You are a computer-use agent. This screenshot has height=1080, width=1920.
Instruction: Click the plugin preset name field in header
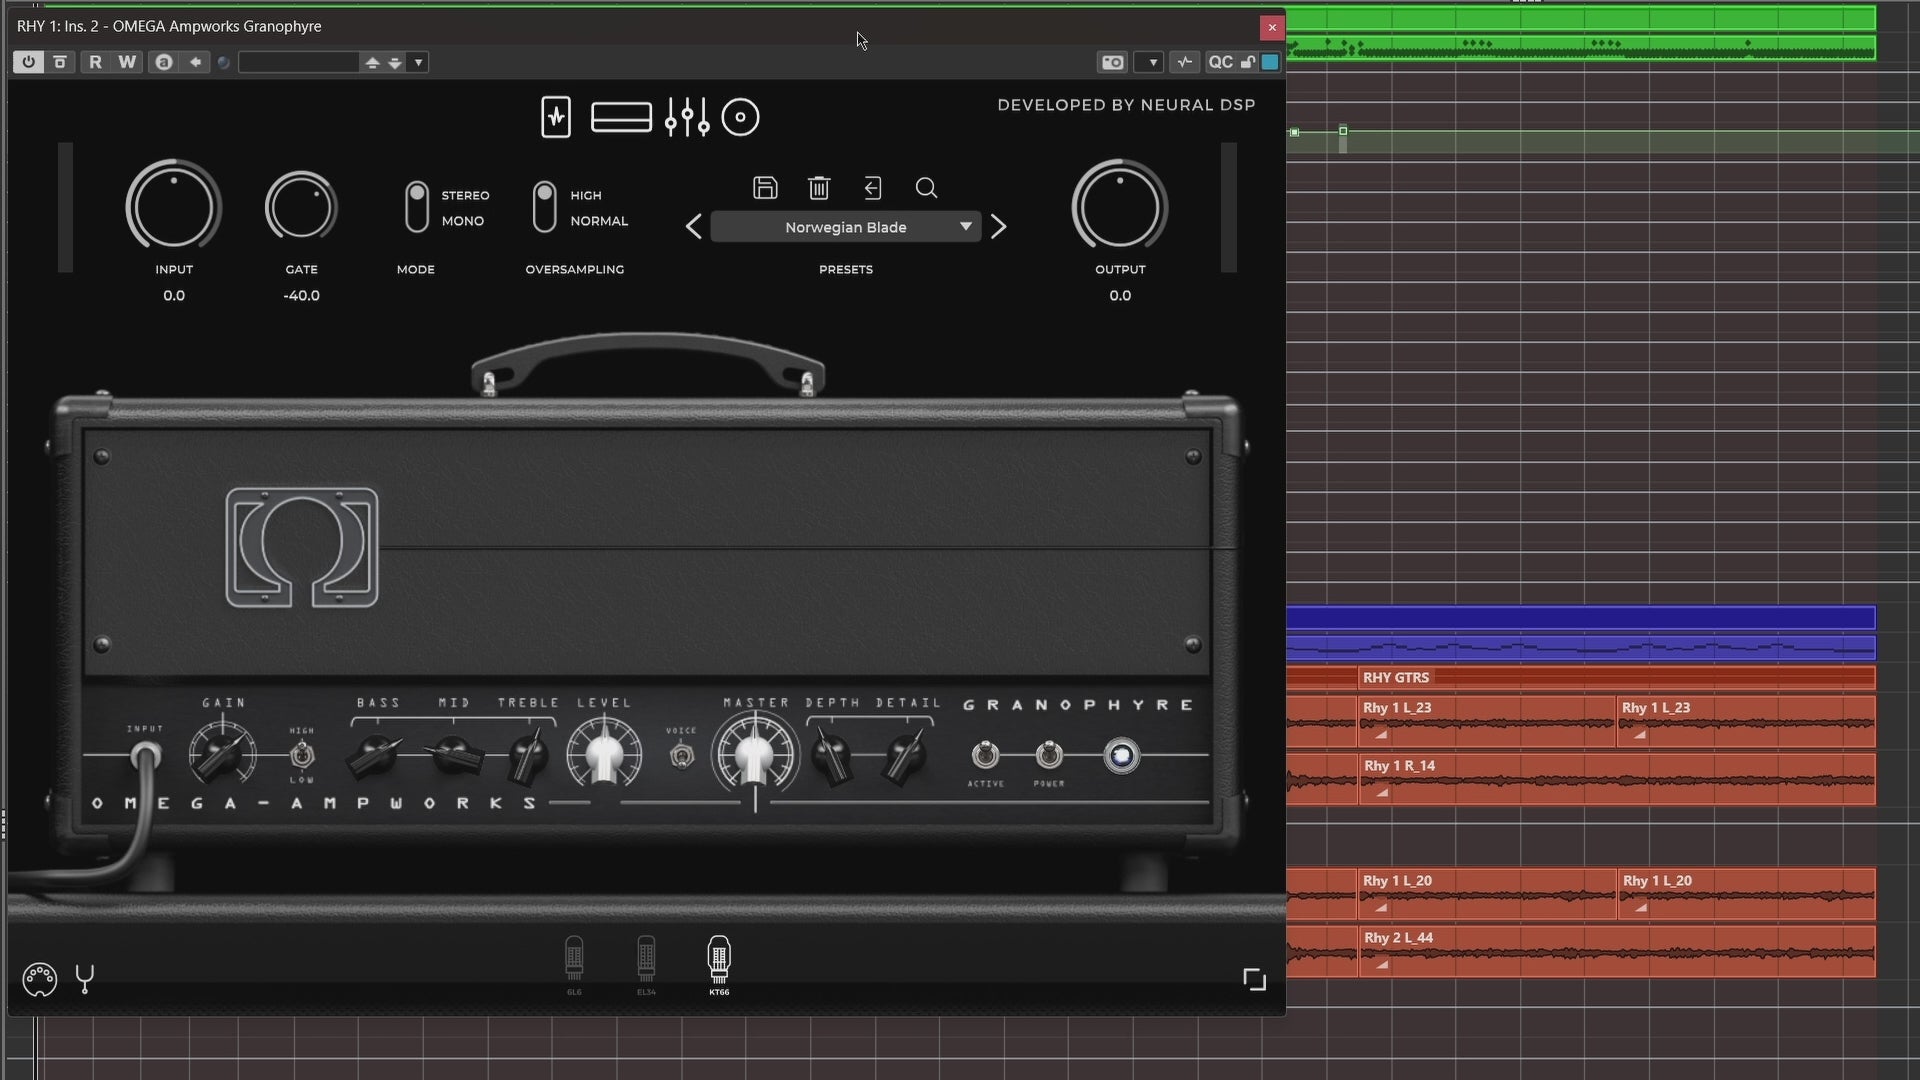[x=298, y=62]
